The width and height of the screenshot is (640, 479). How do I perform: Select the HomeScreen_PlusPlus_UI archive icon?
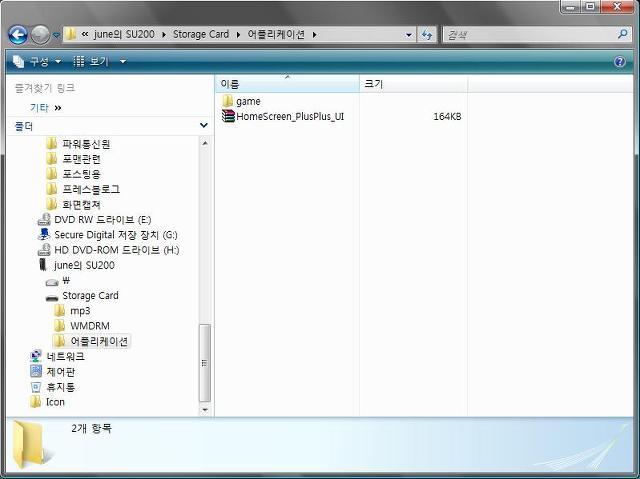click(x=228, y=116)
